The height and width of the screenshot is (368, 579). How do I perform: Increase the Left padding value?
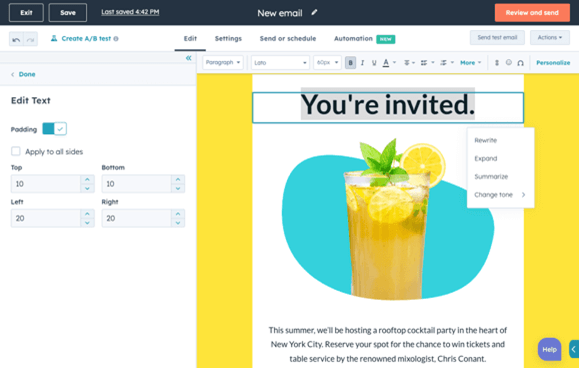click(87, 214)
